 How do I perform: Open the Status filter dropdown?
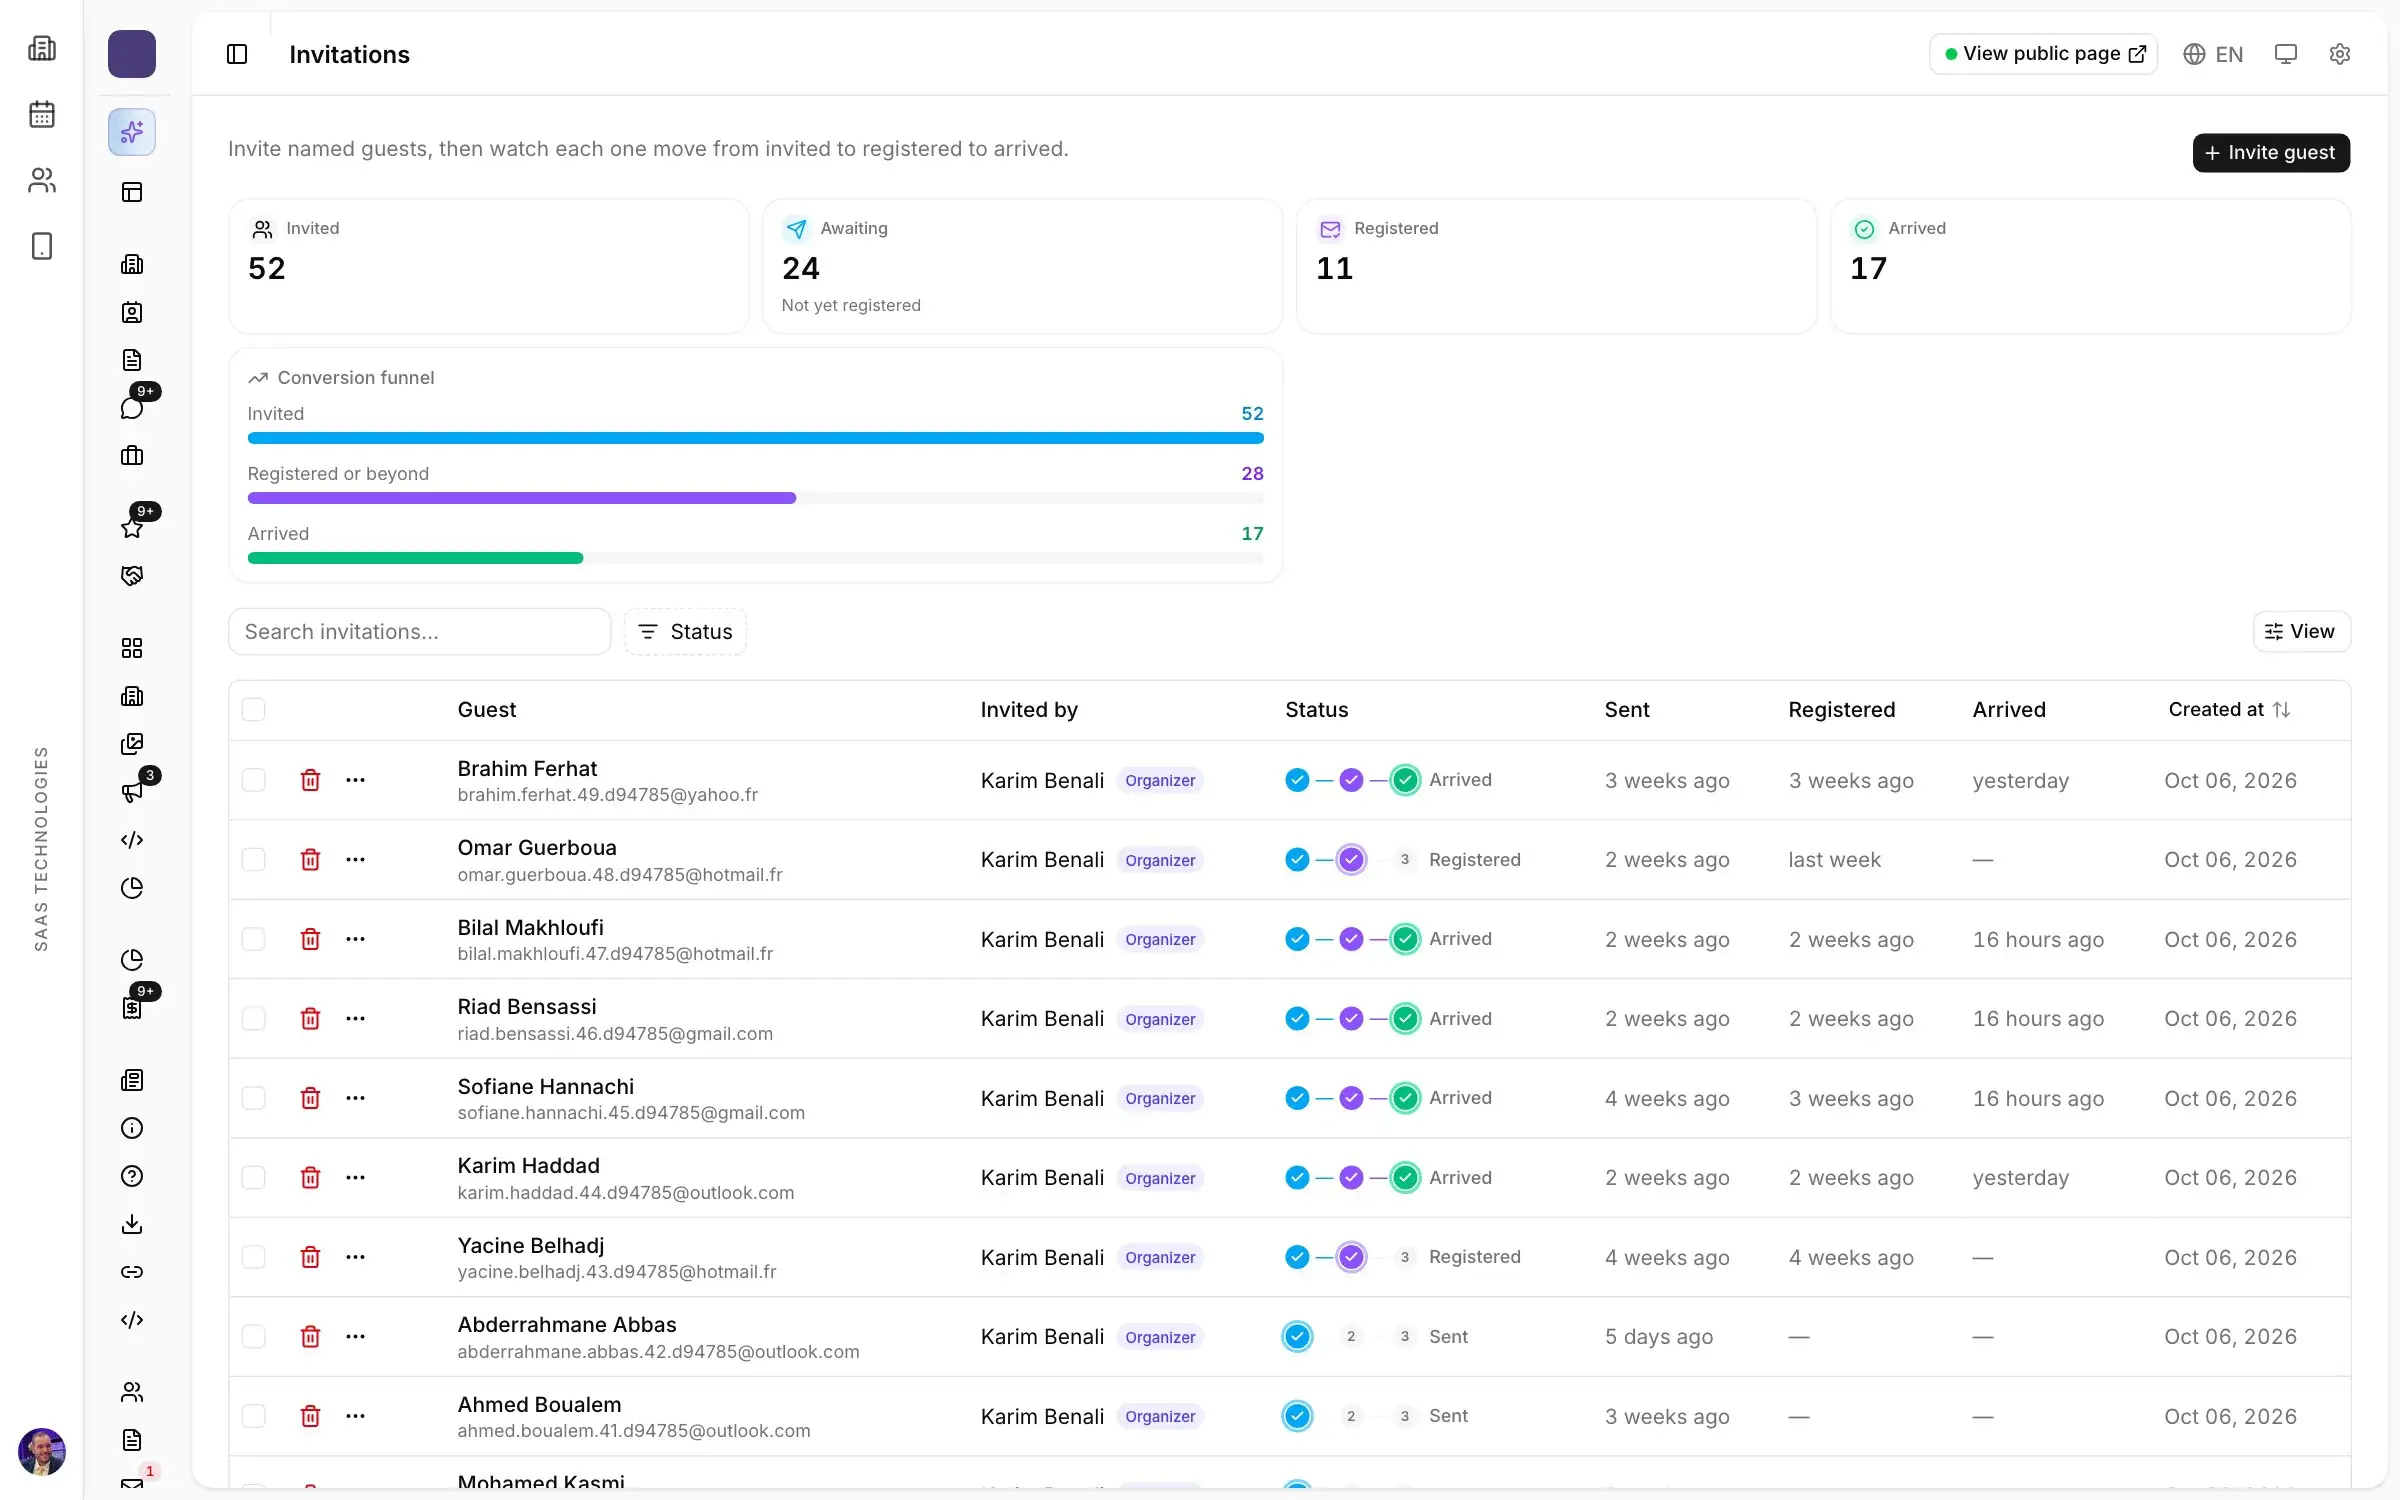pyautogui.click(x=685, y=632)
